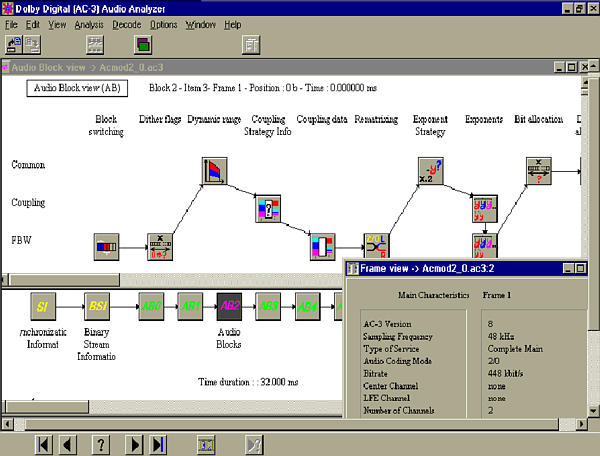Open the Analysis menu
This screenshot has height=456, width=600.
[89, 25]
